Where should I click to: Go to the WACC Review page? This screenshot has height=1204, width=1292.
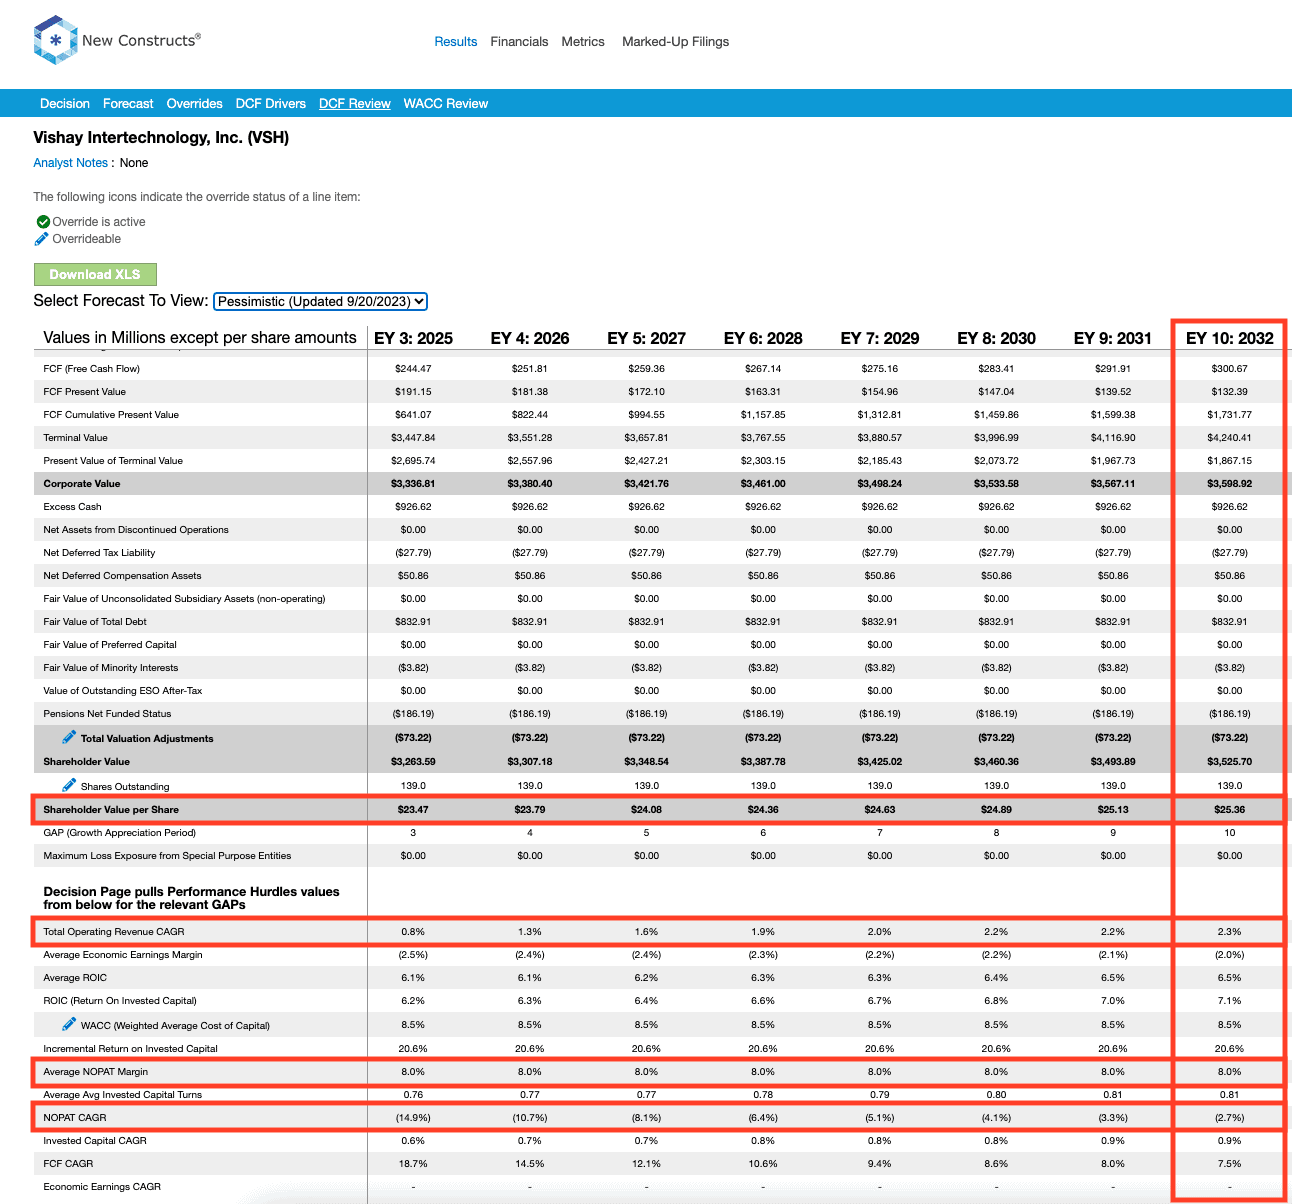pyautogui.click(x=446, y=104)
